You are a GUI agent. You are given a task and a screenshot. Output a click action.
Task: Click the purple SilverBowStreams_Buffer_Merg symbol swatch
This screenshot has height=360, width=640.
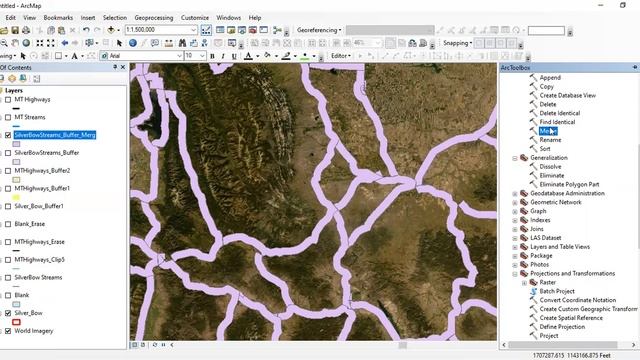(16, 144)
